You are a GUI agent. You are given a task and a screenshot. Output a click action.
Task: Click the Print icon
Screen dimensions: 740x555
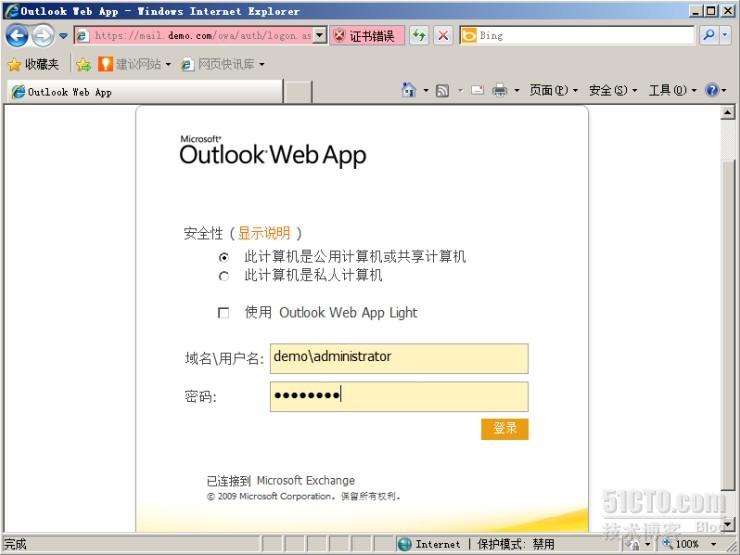499,90
